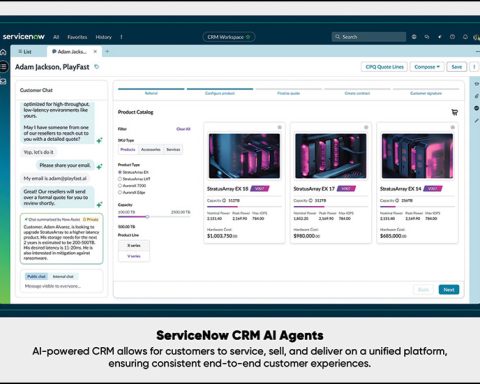Click the refresh icon beside Adam Jackson, PlayFast
The width and height of the screenshot is (480, 384).
pos(97,67)
